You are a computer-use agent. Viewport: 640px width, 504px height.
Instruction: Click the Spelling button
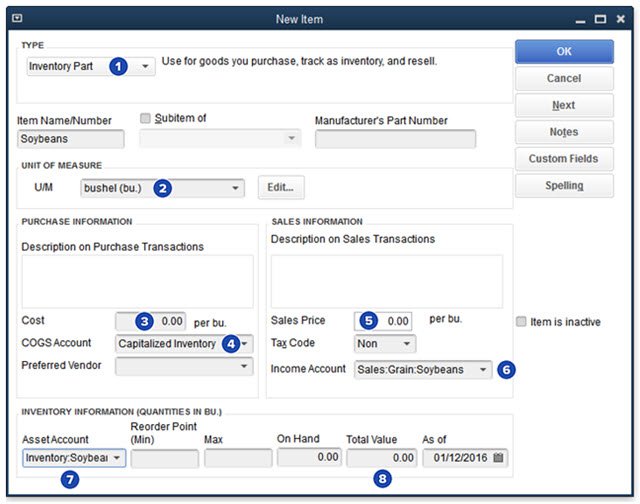564,185
